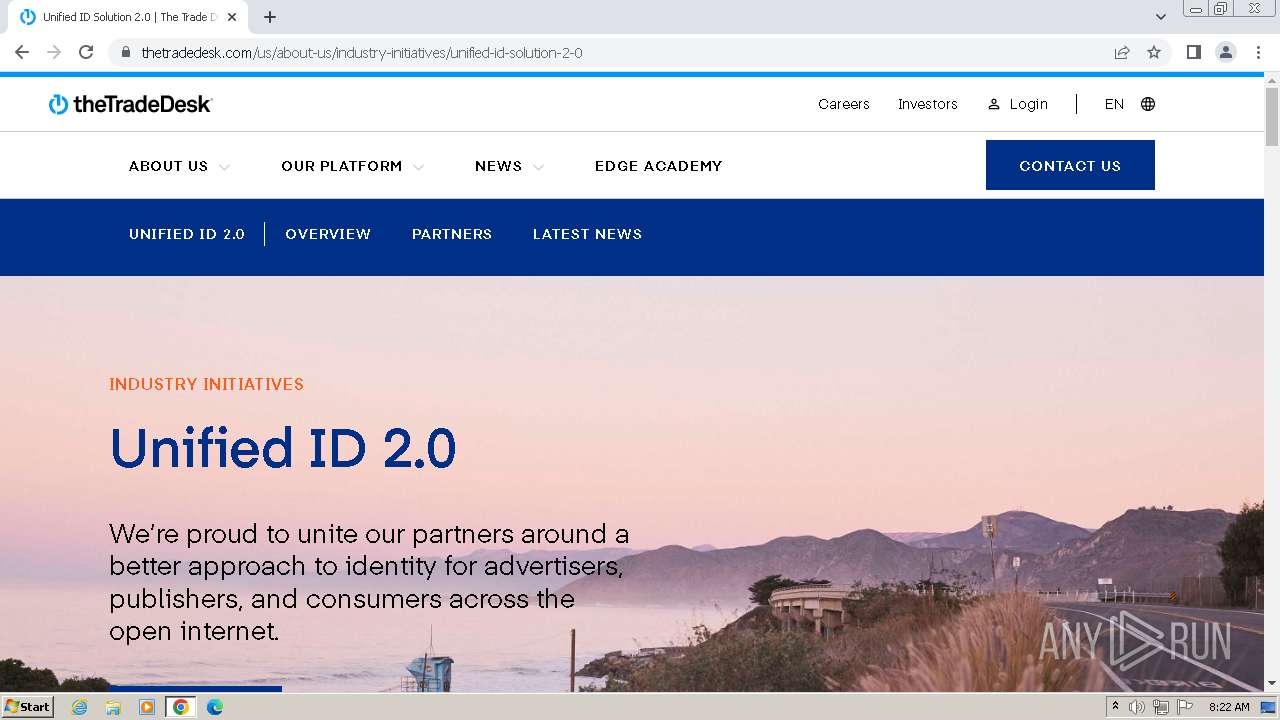The width and height of the screenshot is (1280, 720).
Task: Open the Windows Start menu
Action: click(x=27, y=707)
